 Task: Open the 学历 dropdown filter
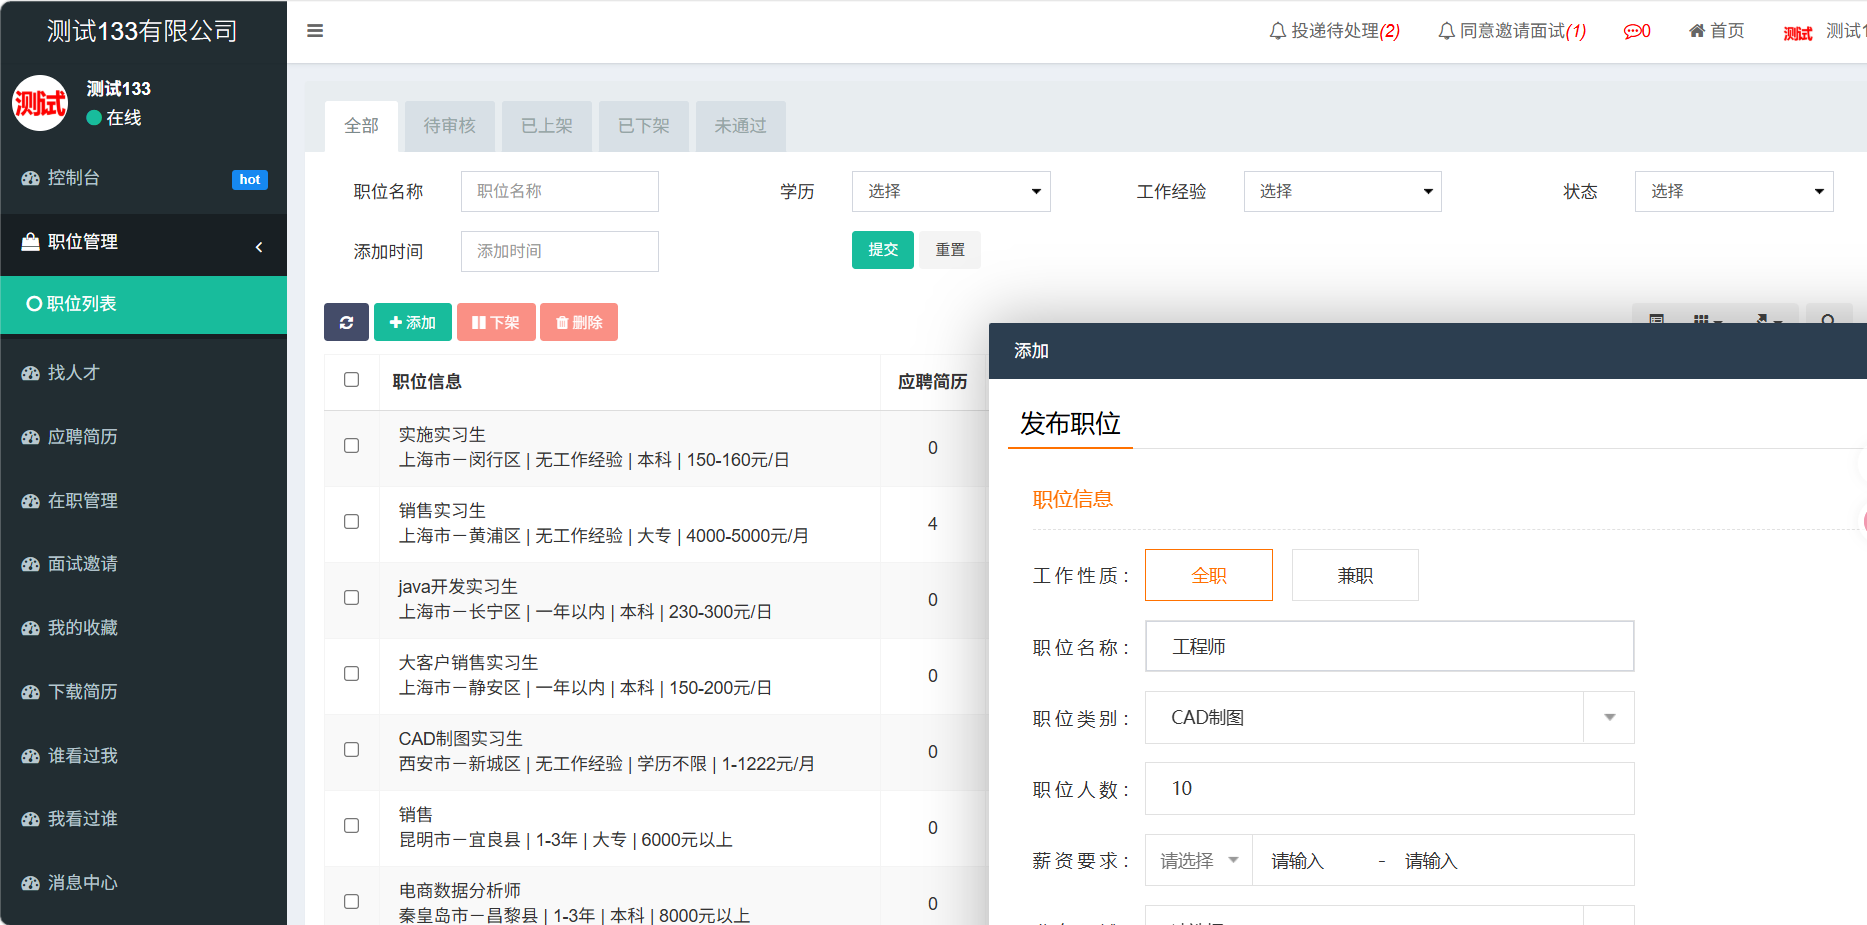tap(950, 191)
